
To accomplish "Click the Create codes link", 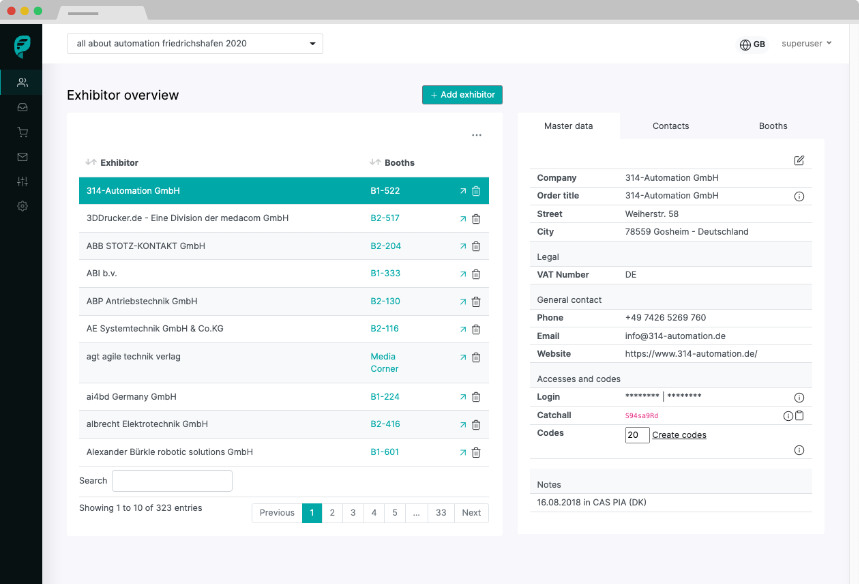I will (x=679, y=435).
